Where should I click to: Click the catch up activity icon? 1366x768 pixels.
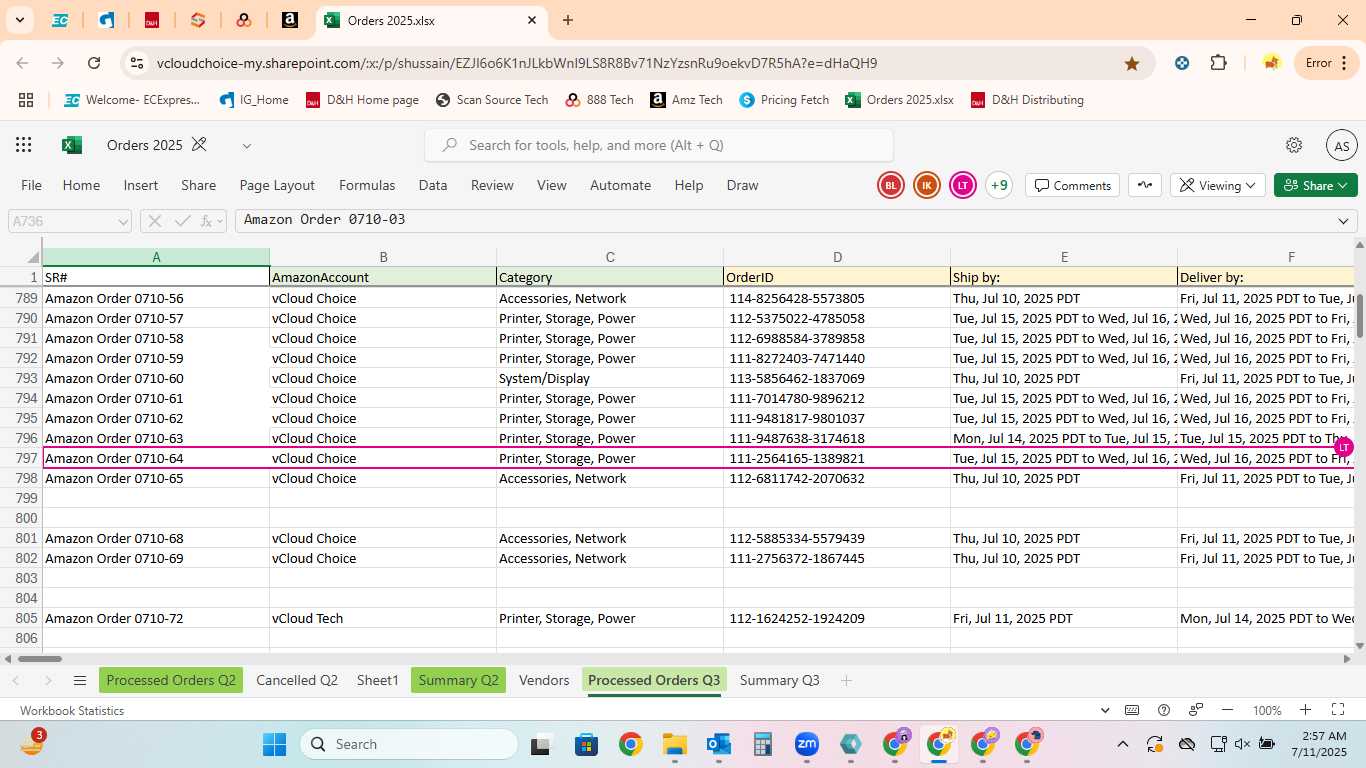click(1145, 185)
